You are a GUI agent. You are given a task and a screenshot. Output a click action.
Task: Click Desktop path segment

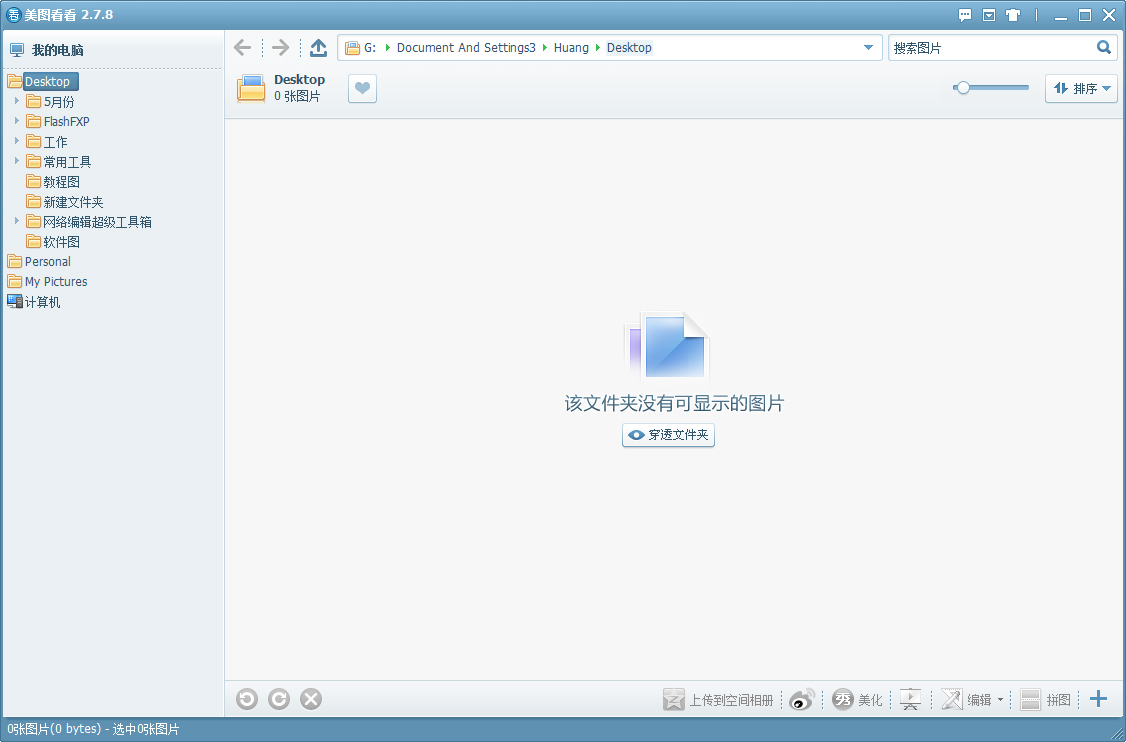pyautogui.click(x=629, y=47)
